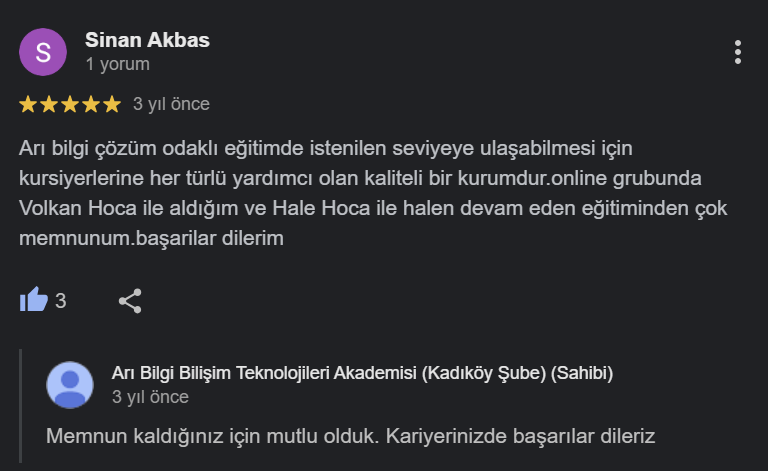
Task: Click 'memnunum.başarılar dilerim' last review line
Action: coord(152,240)
